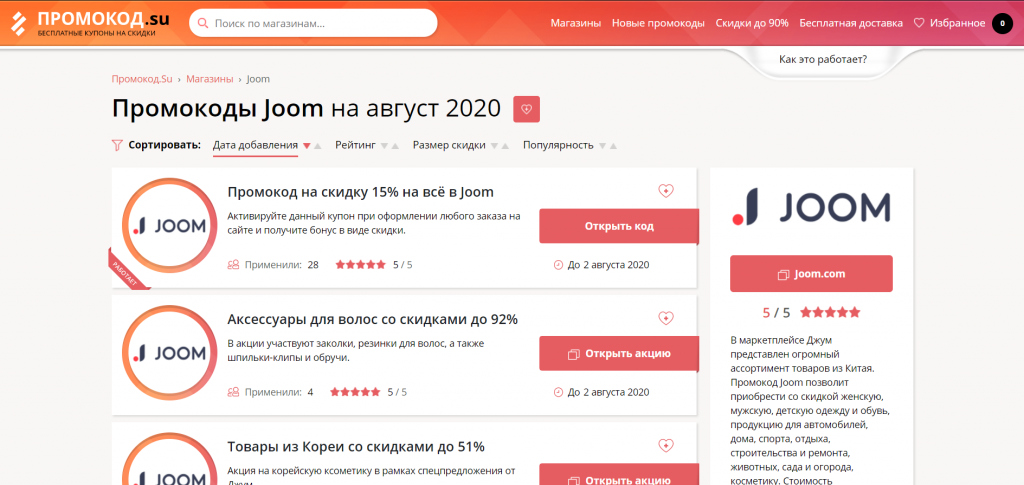Open Аксессуары для волос со скидками title
1024x485 pixels.
(372, 319)
